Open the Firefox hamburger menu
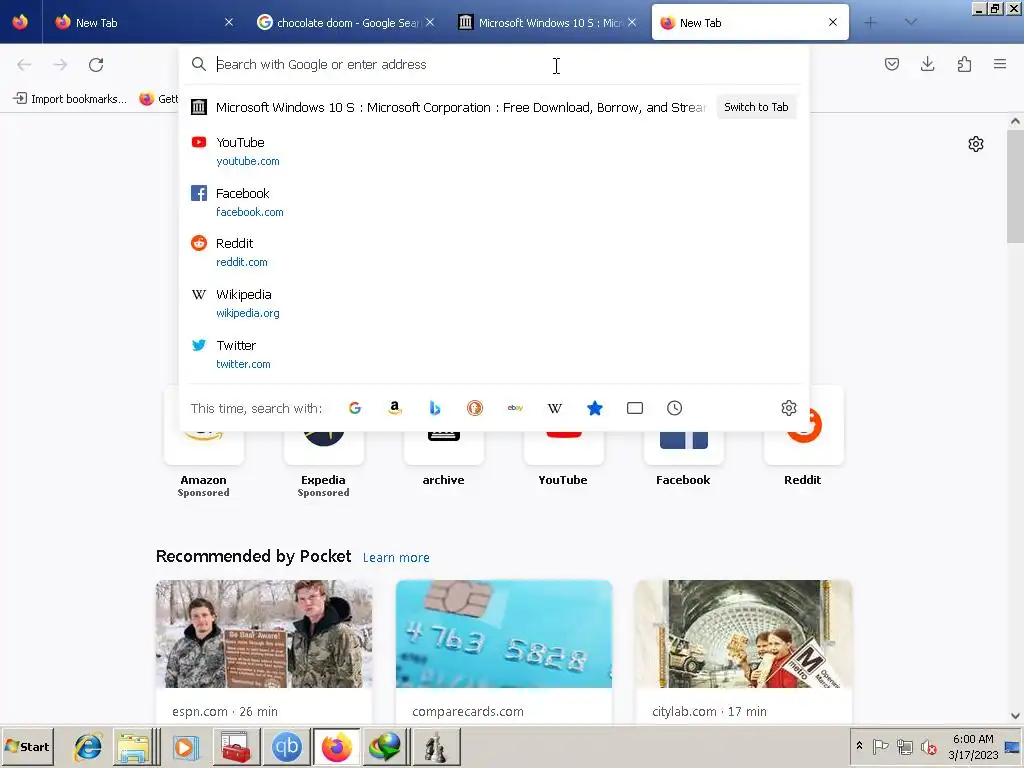This screenshot has height=768, width=1024. (1000, 64)
